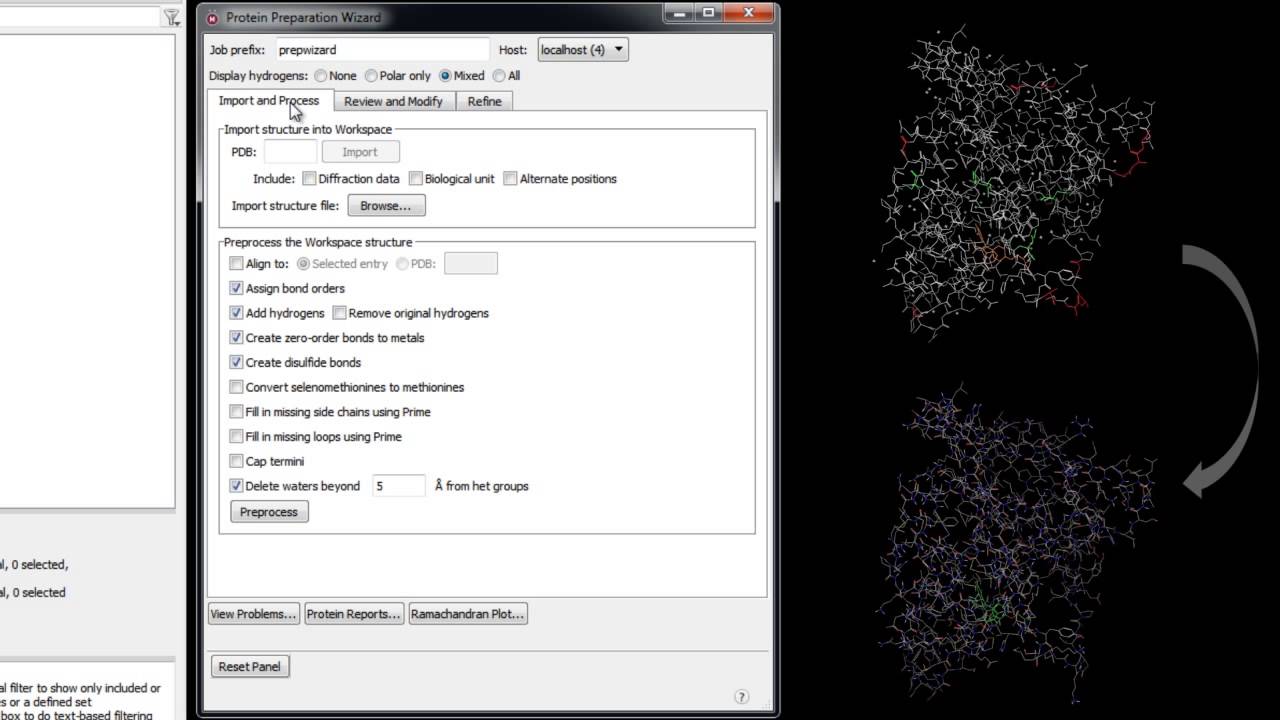Select the Polar only radio button

(371, 76)
